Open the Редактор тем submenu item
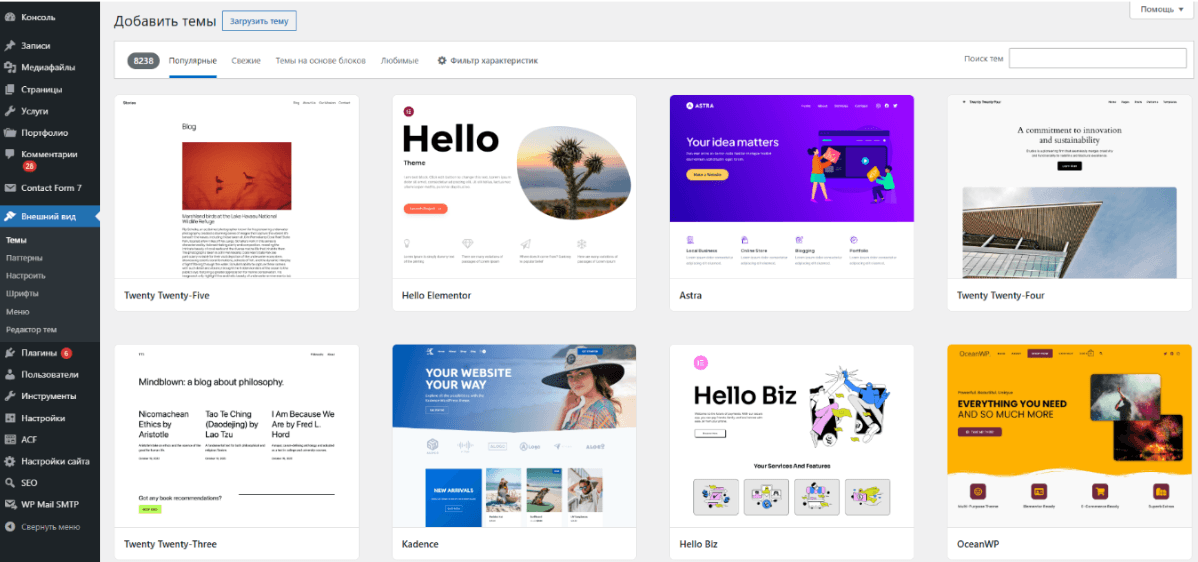This screenshot has height=562, width=1198. click(x=31, y=330)
